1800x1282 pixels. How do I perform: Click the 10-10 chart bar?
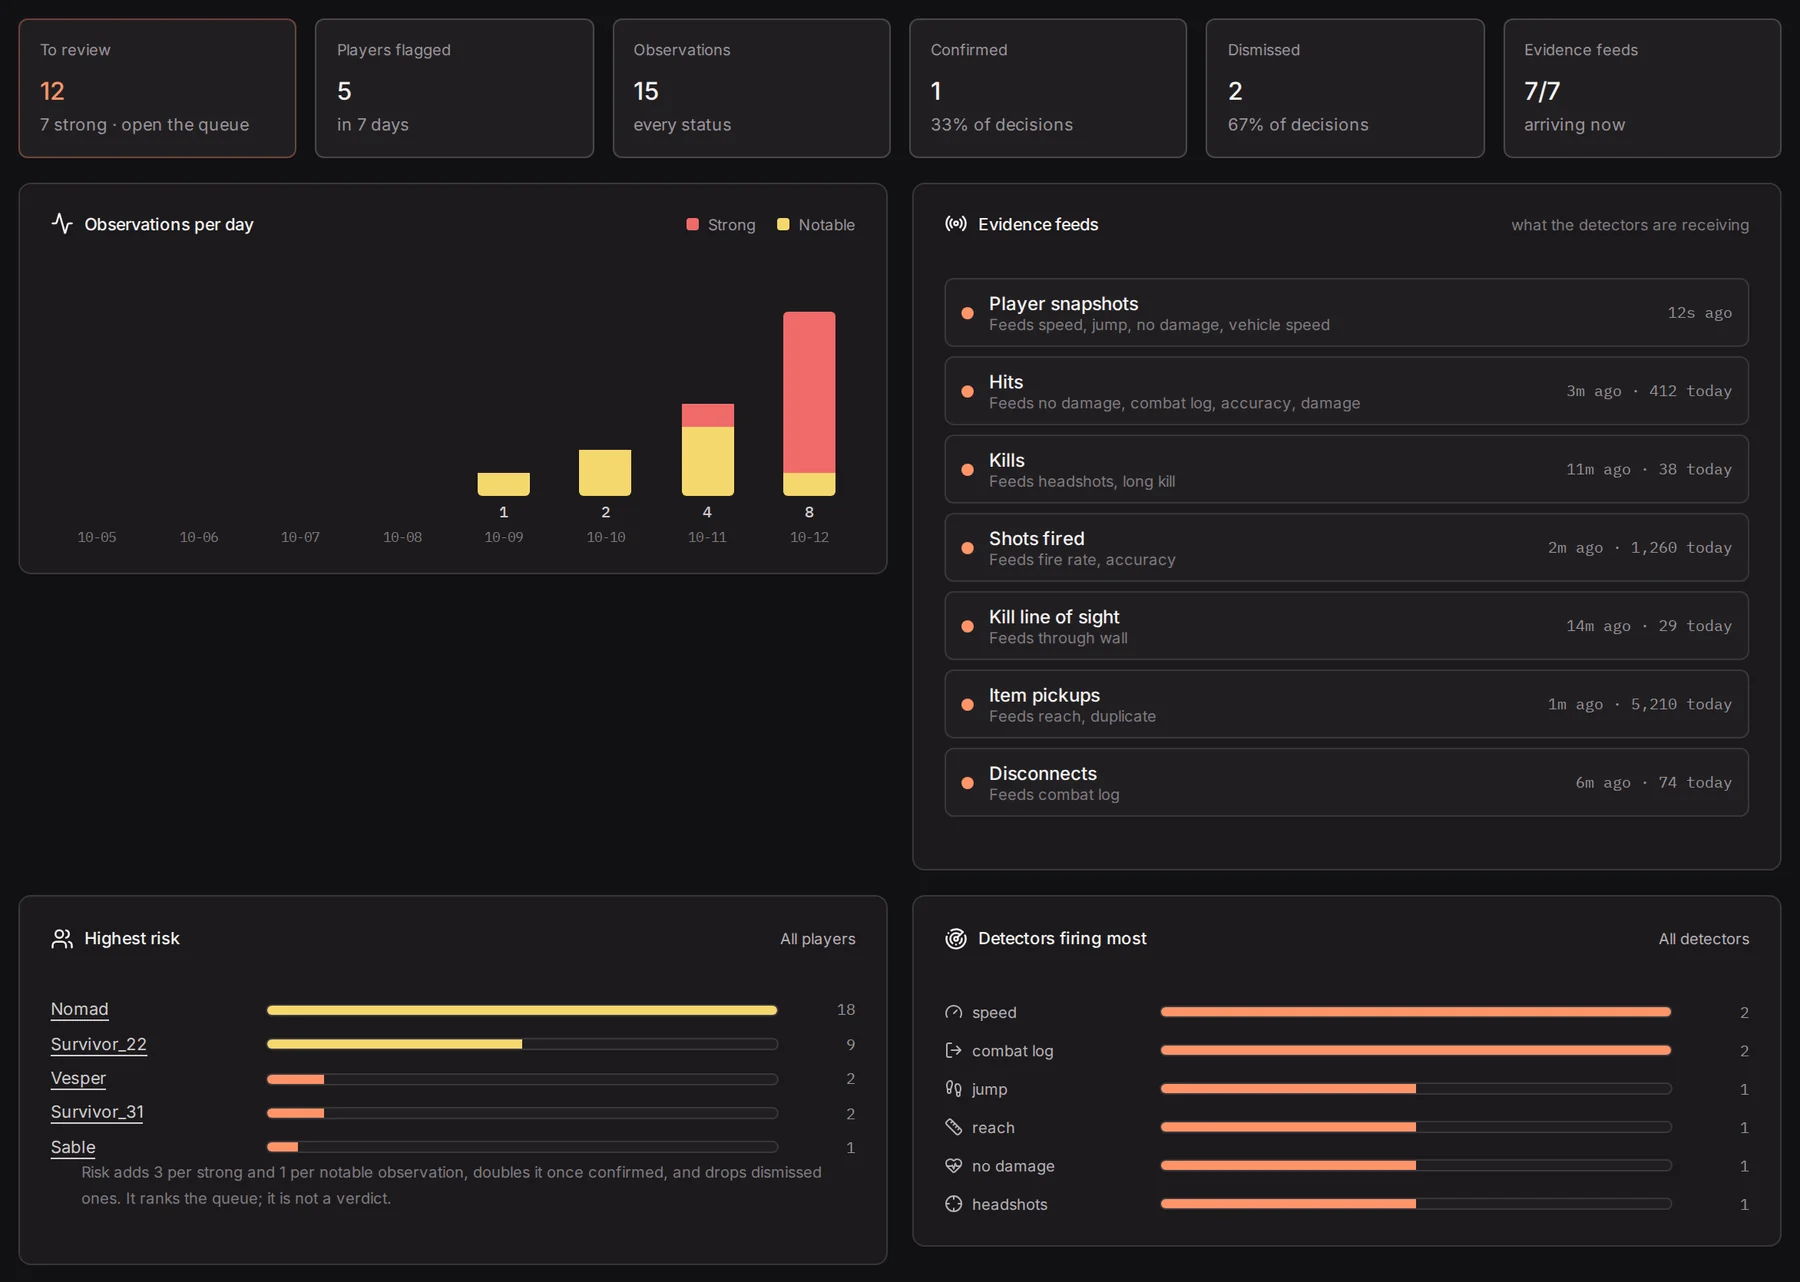click(x=605, y=472)
